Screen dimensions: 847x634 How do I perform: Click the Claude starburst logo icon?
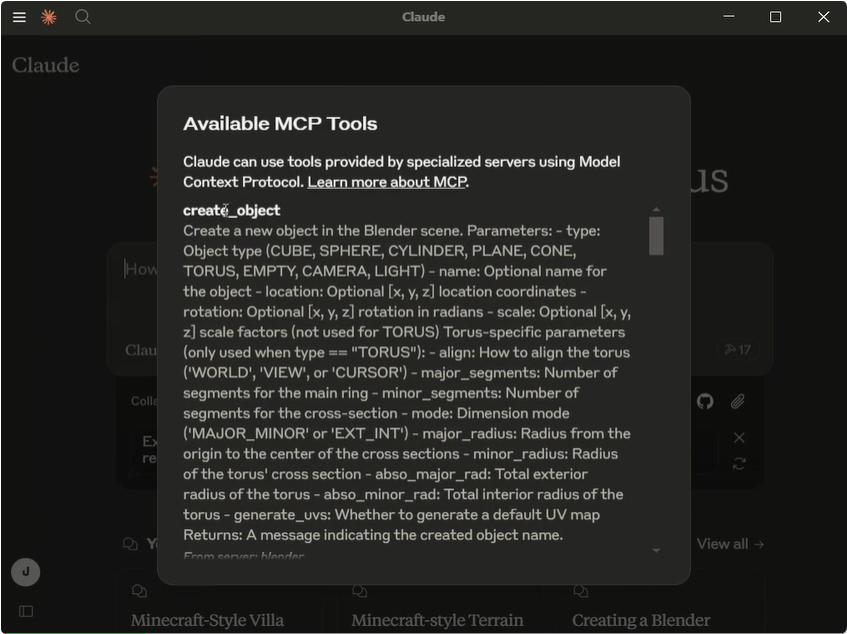click(49, 17)
